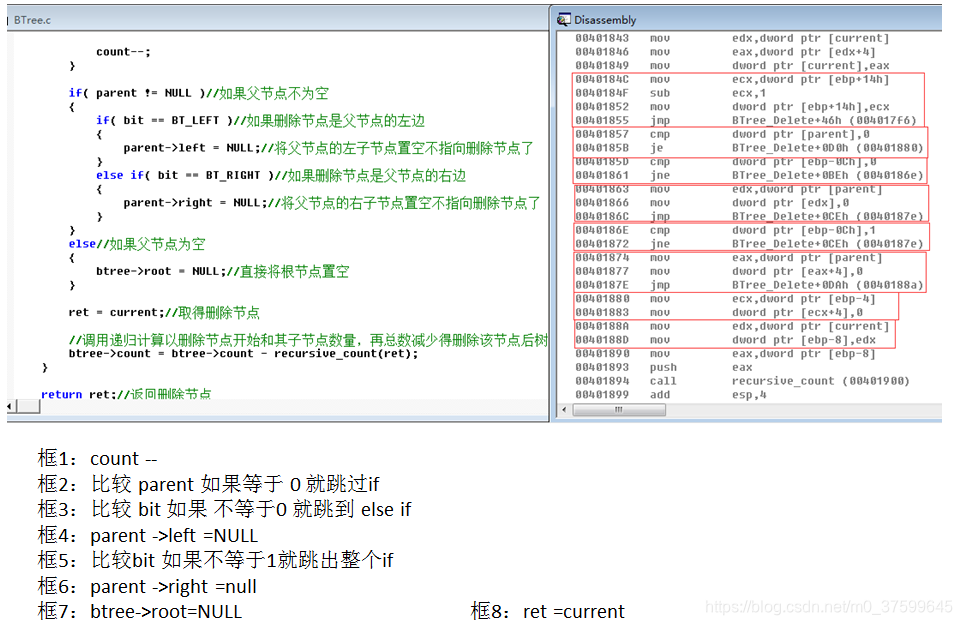
Task: Click the 'else' line with green comment
Action: click(x=137, y=244)
